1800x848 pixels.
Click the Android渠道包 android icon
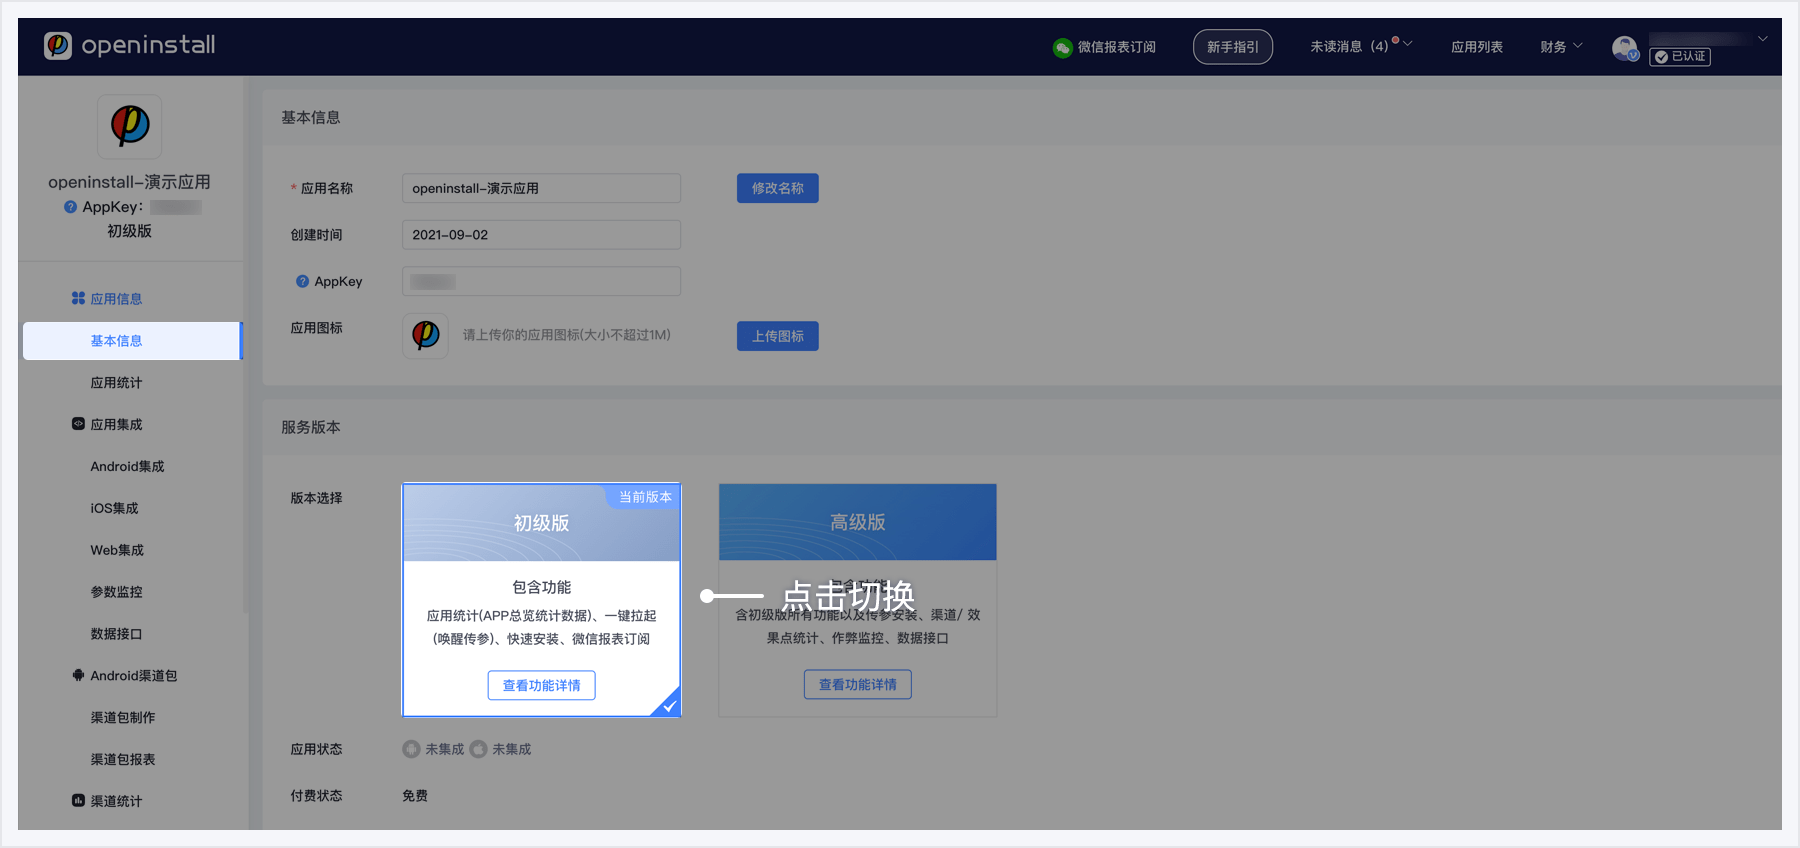tap(78, 675)
